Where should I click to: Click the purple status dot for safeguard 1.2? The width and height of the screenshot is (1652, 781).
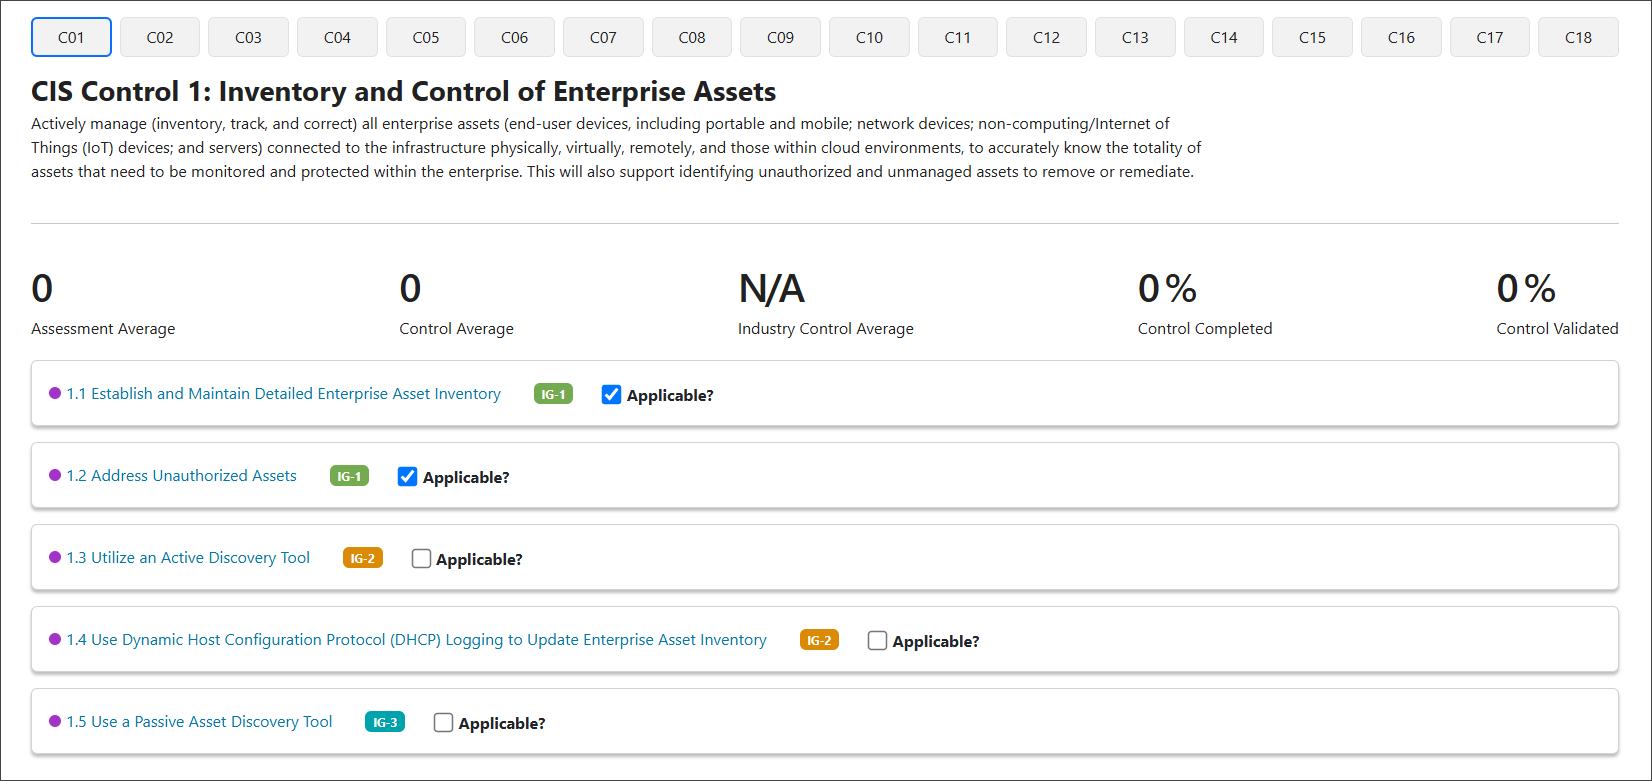pos(55,475)
